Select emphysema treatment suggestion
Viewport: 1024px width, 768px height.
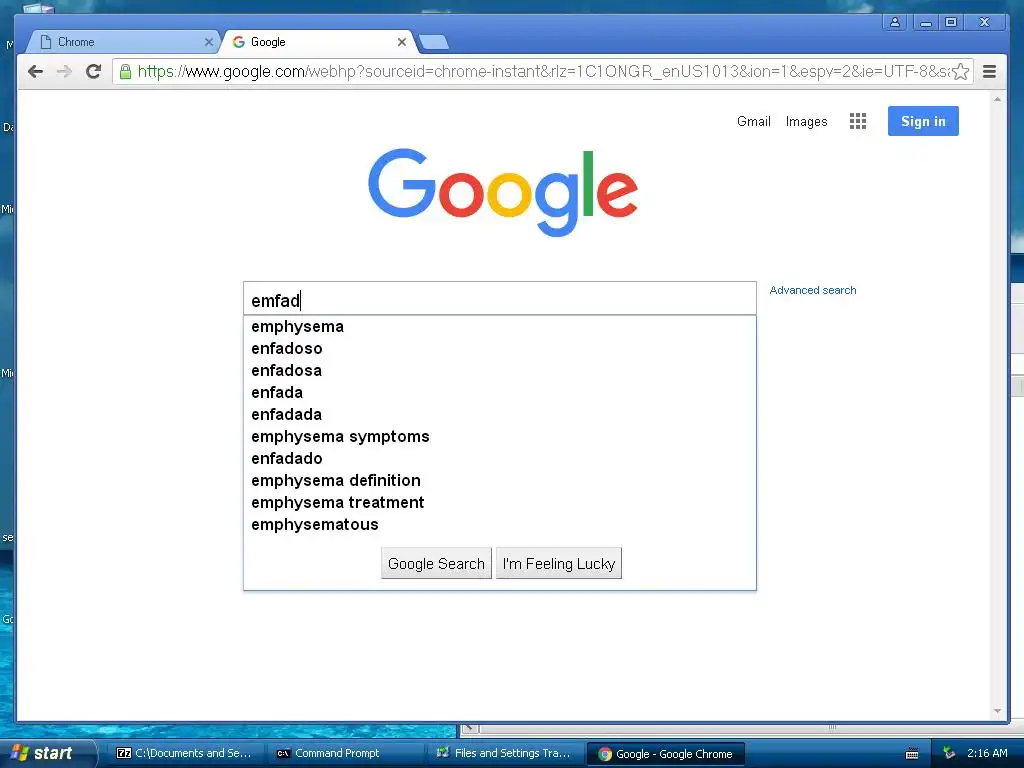[x=500, y=503]
